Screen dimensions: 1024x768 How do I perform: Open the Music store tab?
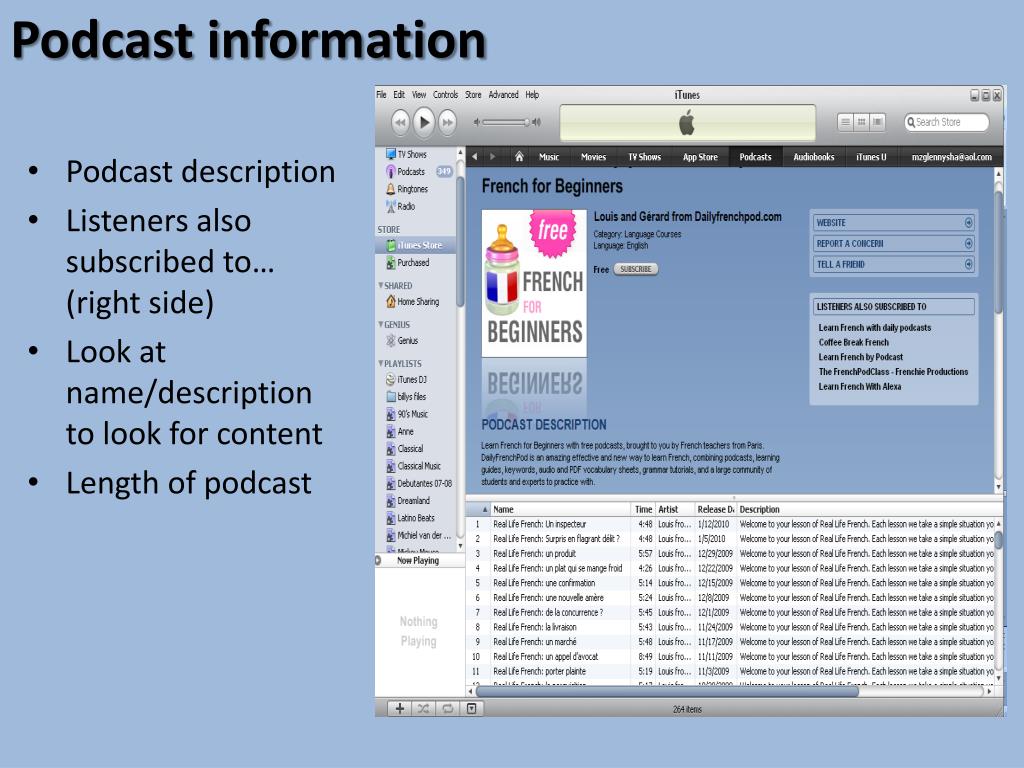549,157
